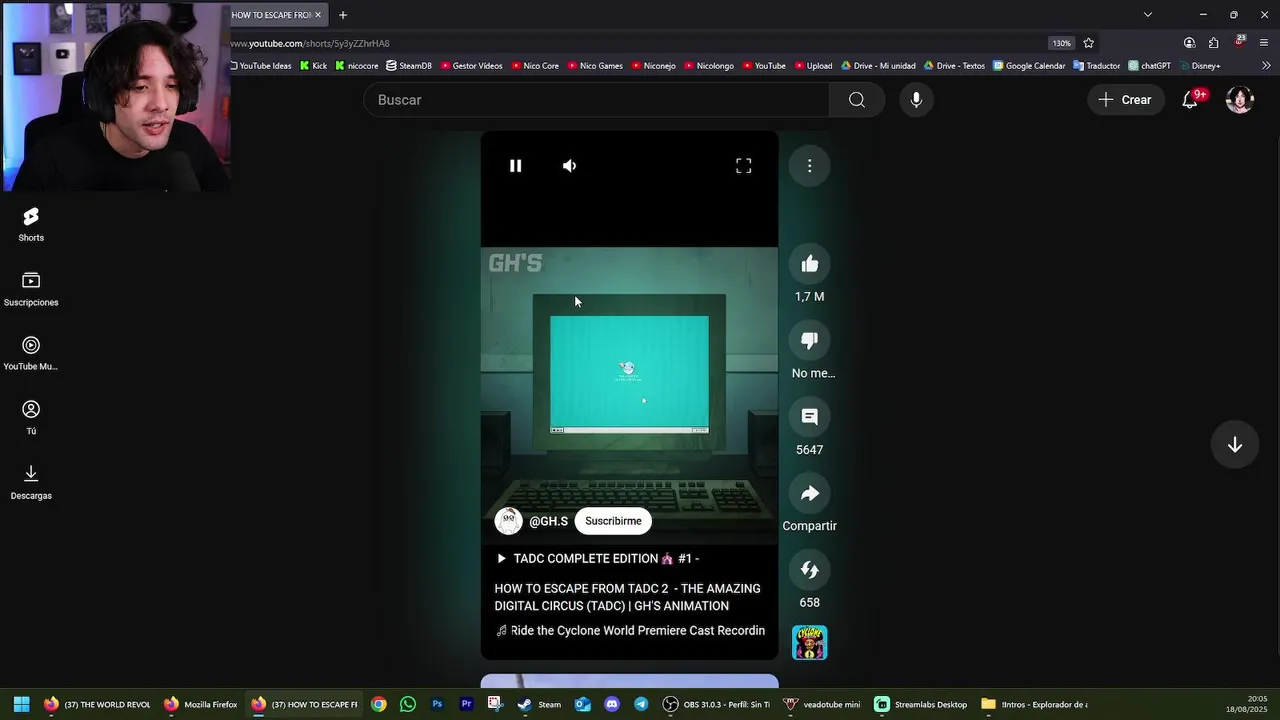
Task: Open Descargas in the sidebar
Action: click(31, 483)
